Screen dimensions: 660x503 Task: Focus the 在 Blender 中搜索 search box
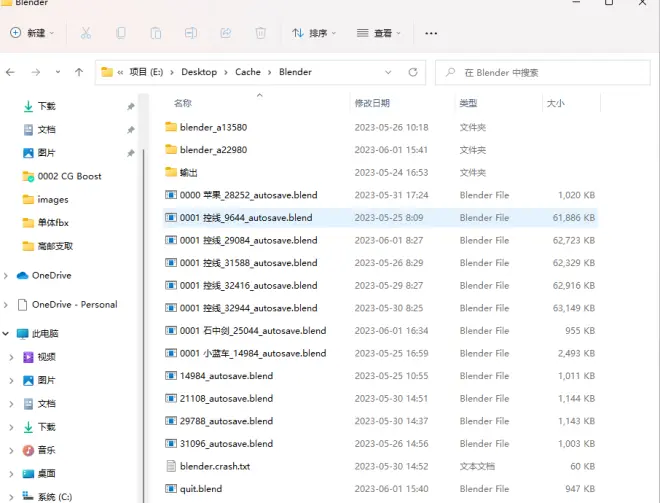[543, 73]
